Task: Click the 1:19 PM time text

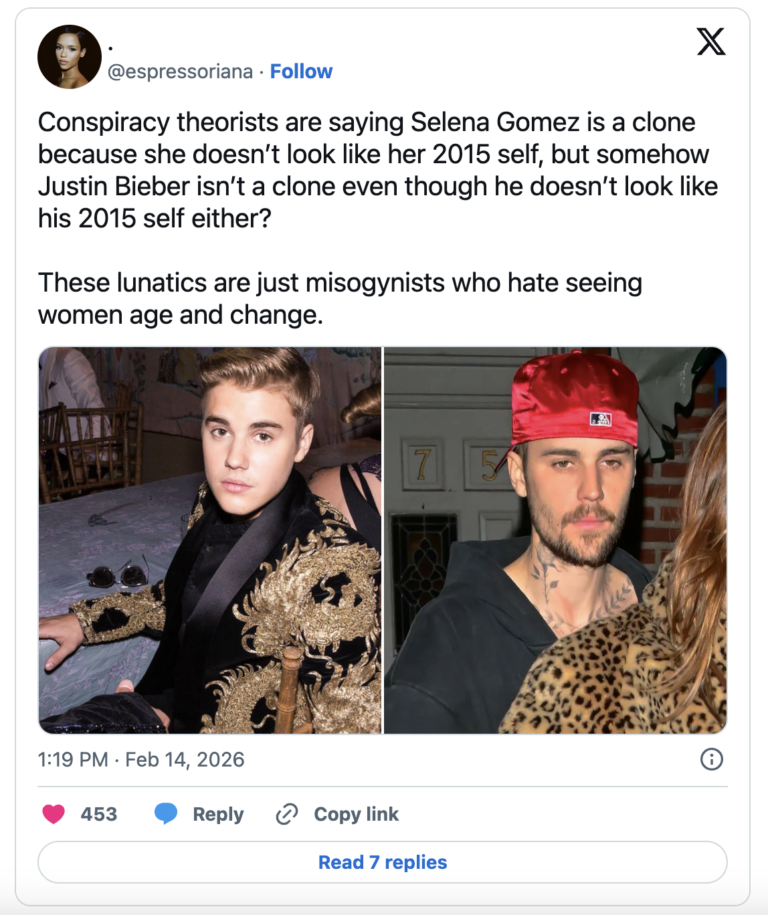Action: (x=72, y=760)
